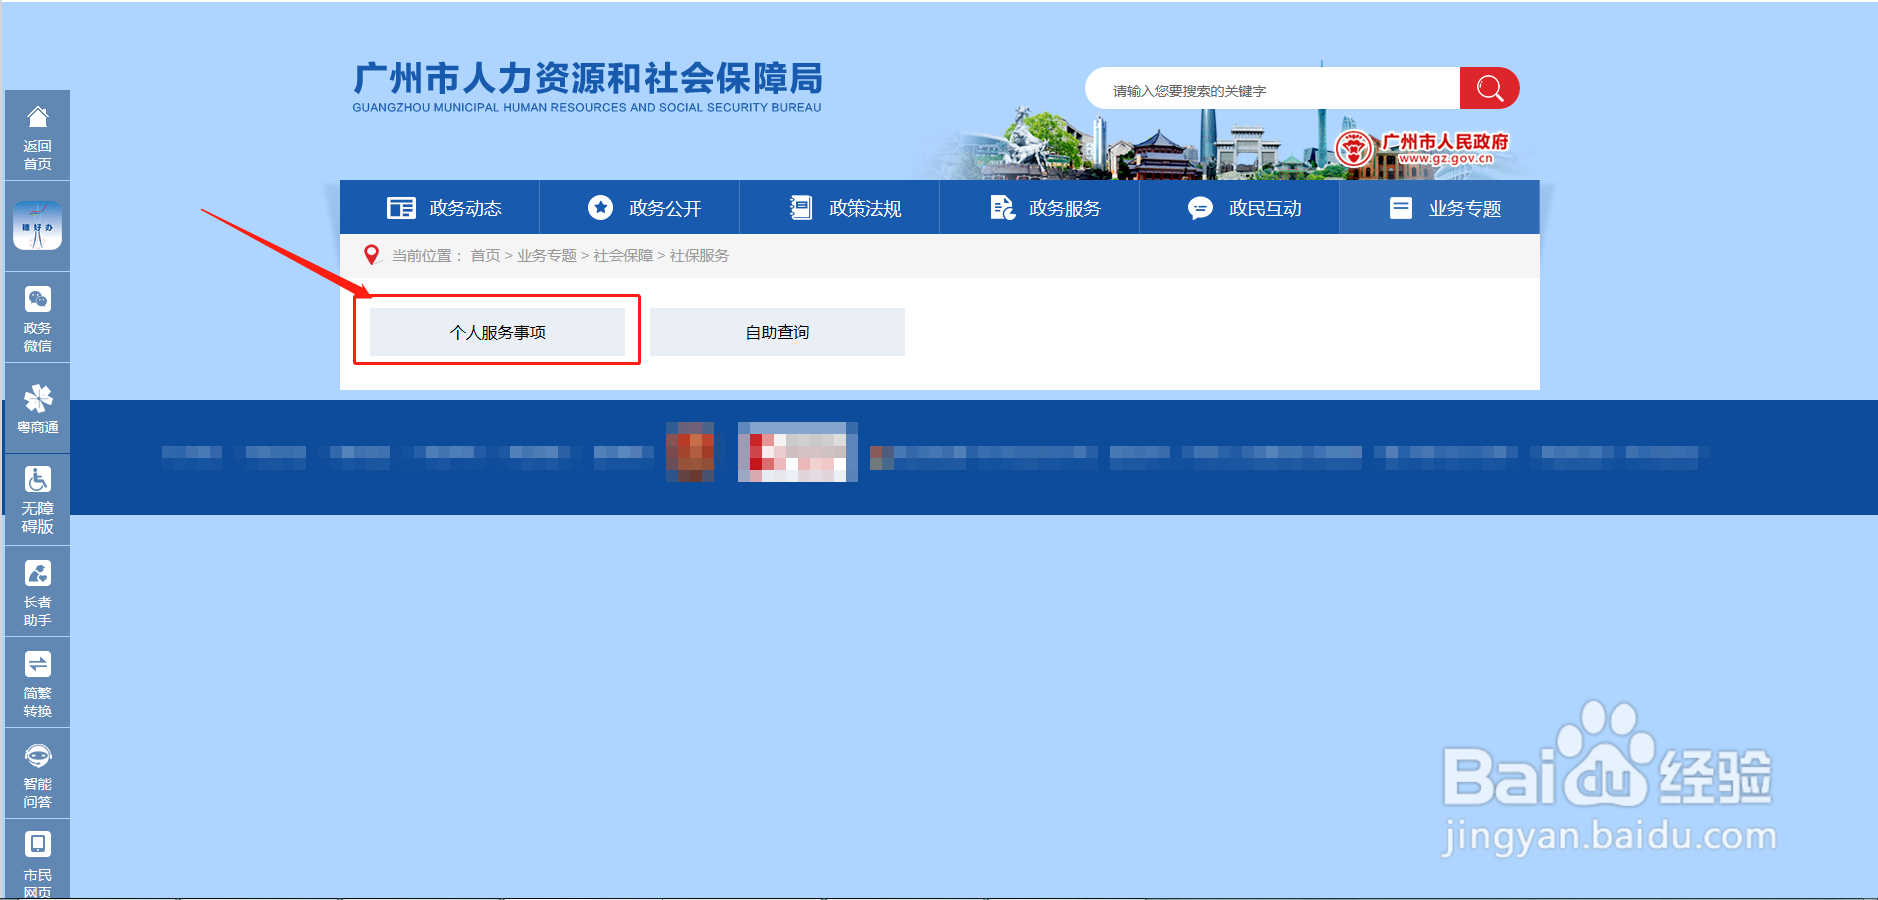Focus the keyword search input field
The width and height of the screenshot is (1878, 900).
pos(1273,89)
